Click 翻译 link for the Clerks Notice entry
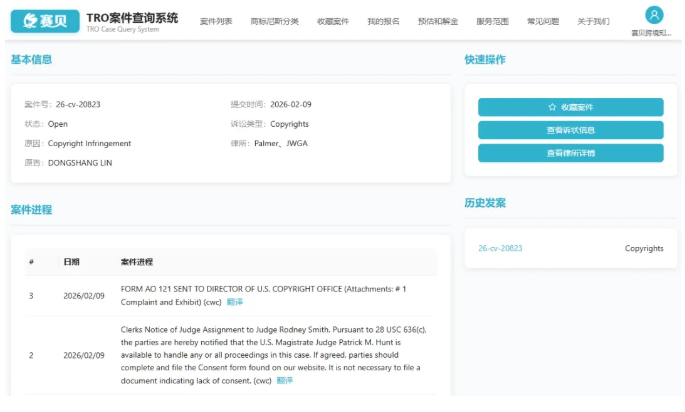685x412 pixels. tap(285, 380)
